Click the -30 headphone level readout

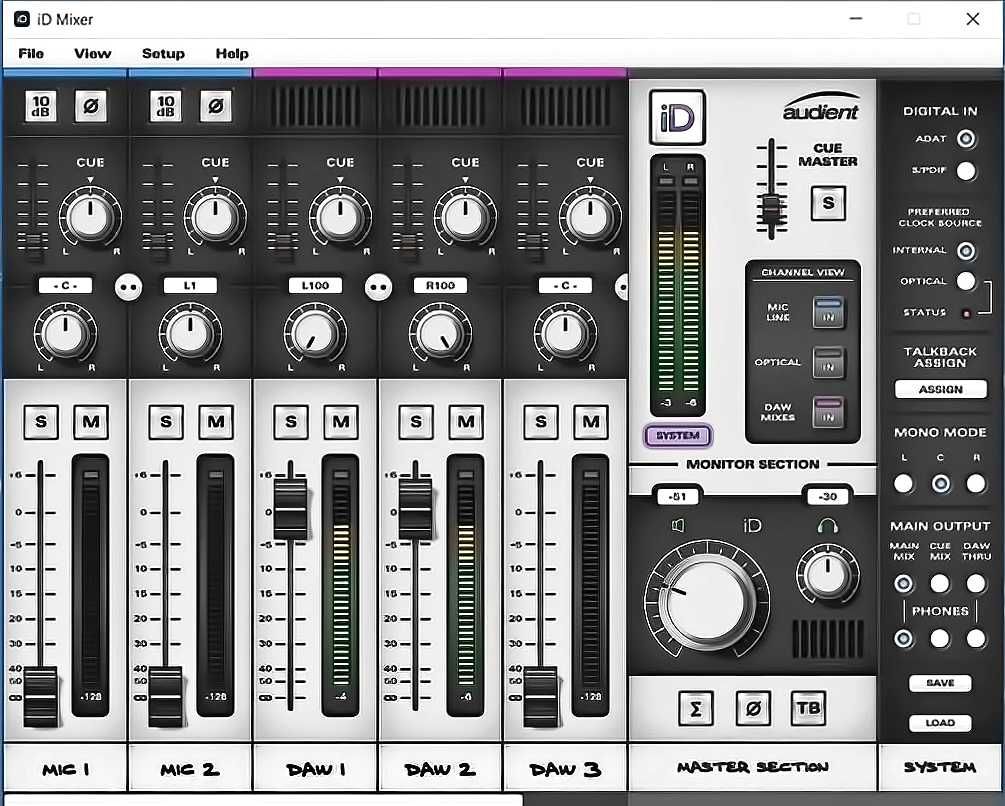(827, 497)
